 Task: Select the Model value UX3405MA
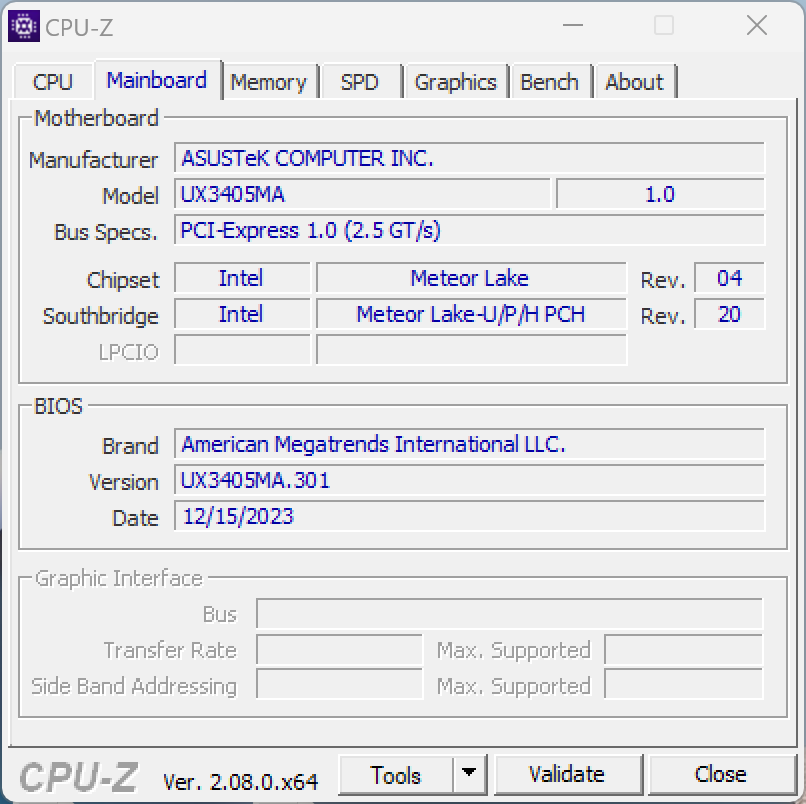point(362,194)
